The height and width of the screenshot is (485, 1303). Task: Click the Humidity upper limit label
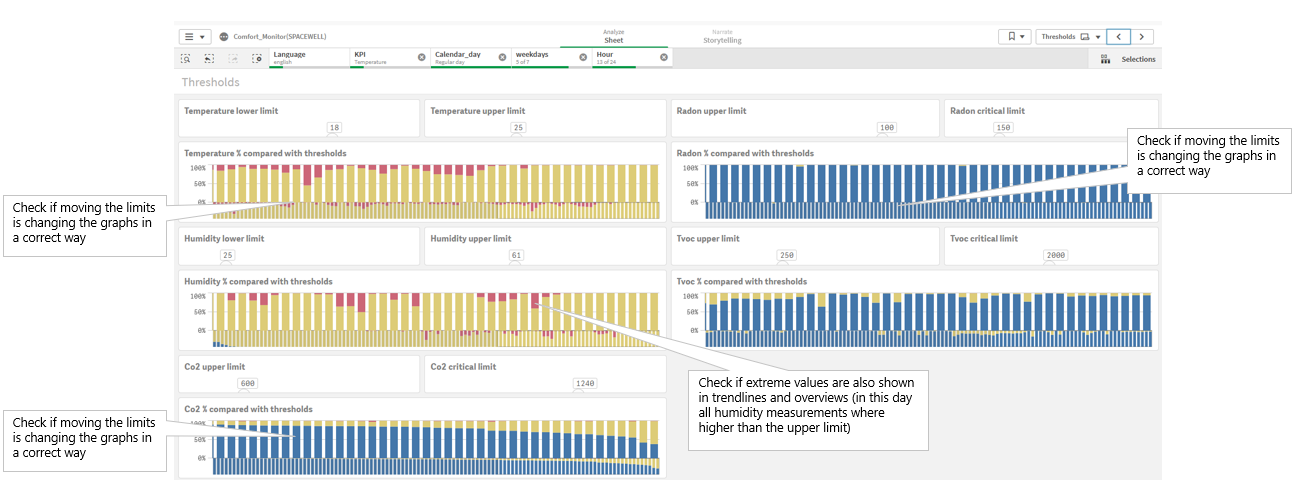[x=470, y=239]
